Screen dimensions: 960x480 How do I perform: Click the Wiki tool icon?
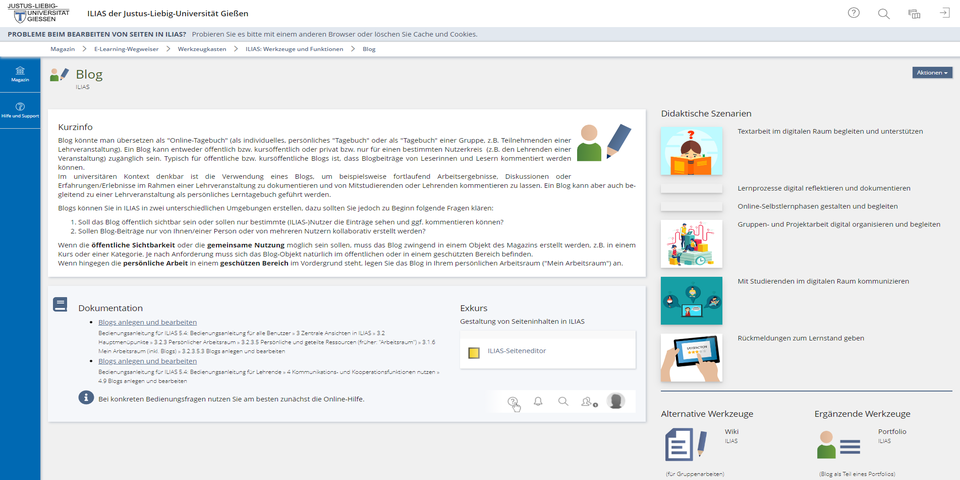(x=686, y=444)
